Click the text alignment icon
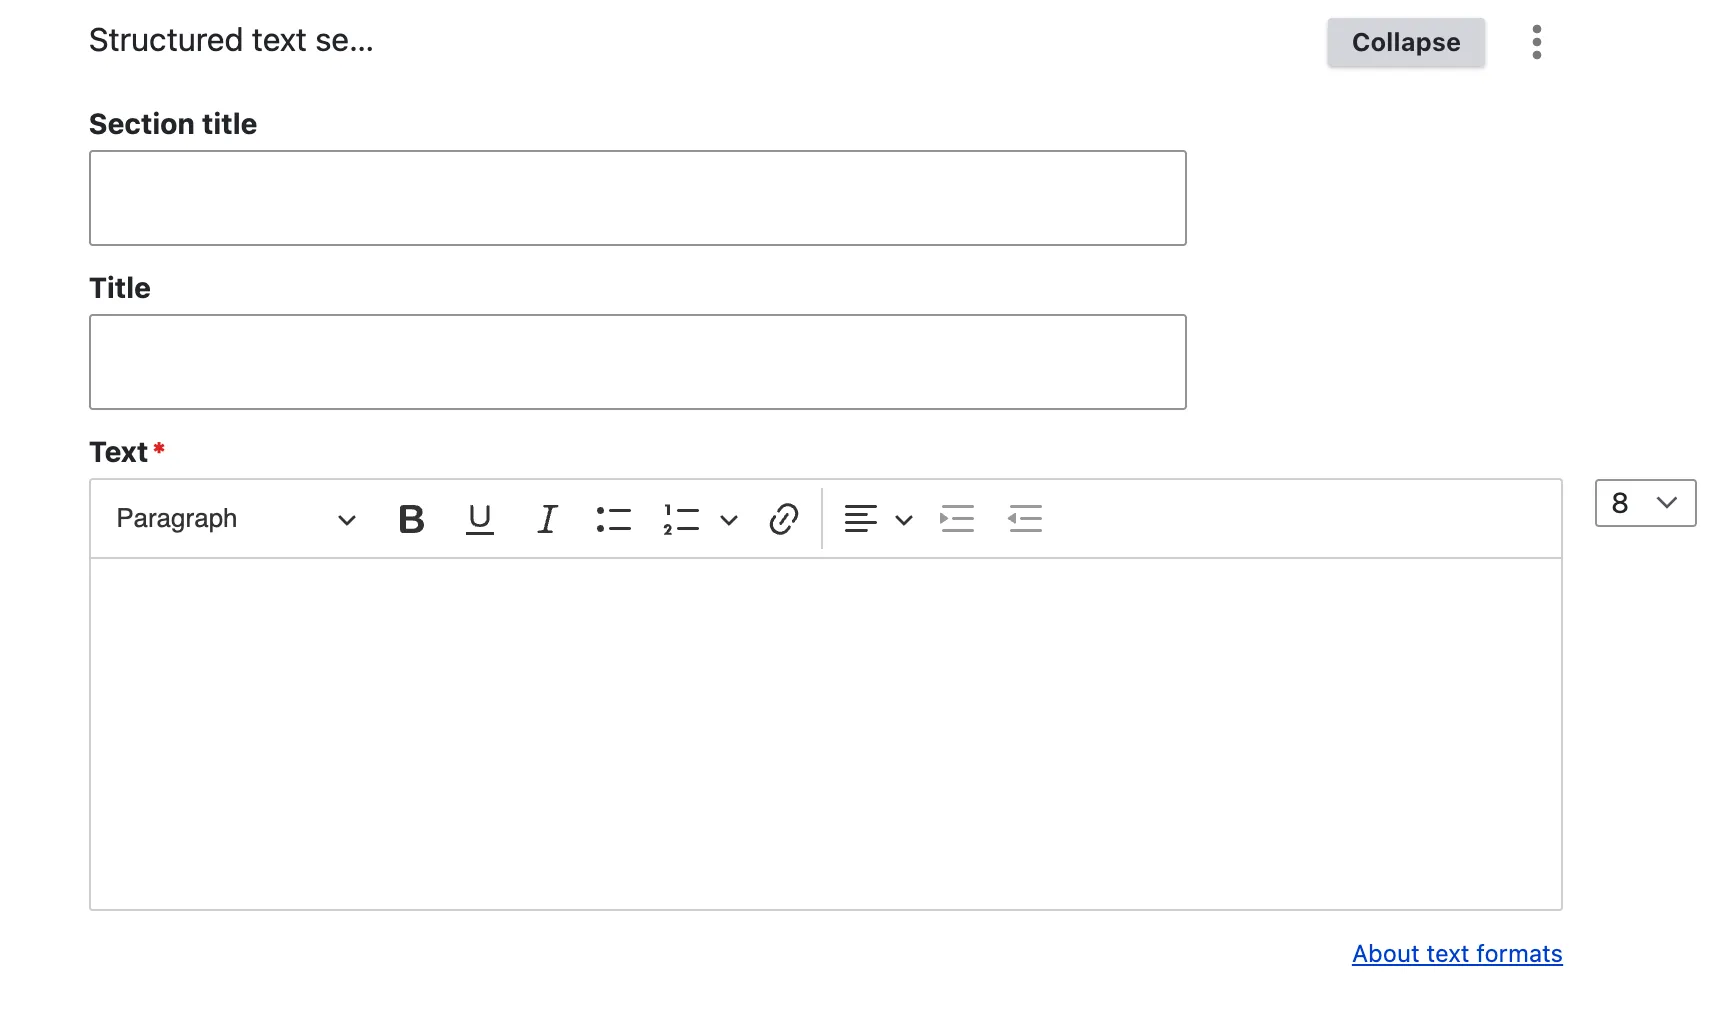Image resolution: width=1736 pixels, height=1012 pixels. coord(860,519)
